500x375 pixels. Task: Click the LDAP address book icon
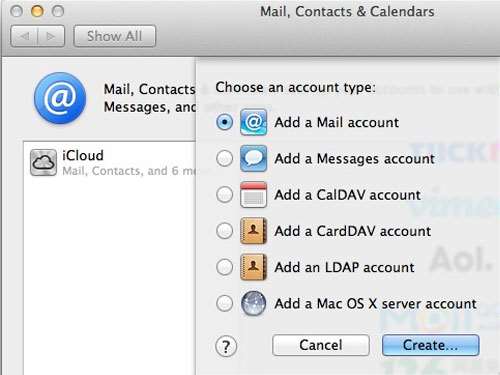coord(253,267)
